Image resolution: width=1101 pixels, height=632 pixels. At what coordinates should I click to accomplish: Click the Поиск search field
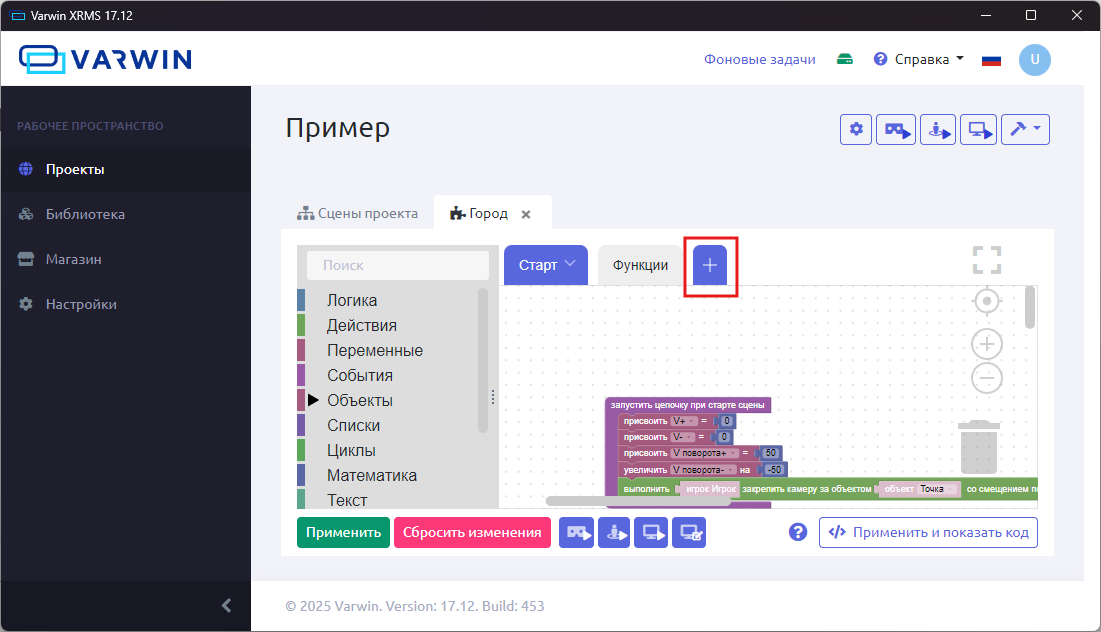pyautogui.click(x=398, y=266)
